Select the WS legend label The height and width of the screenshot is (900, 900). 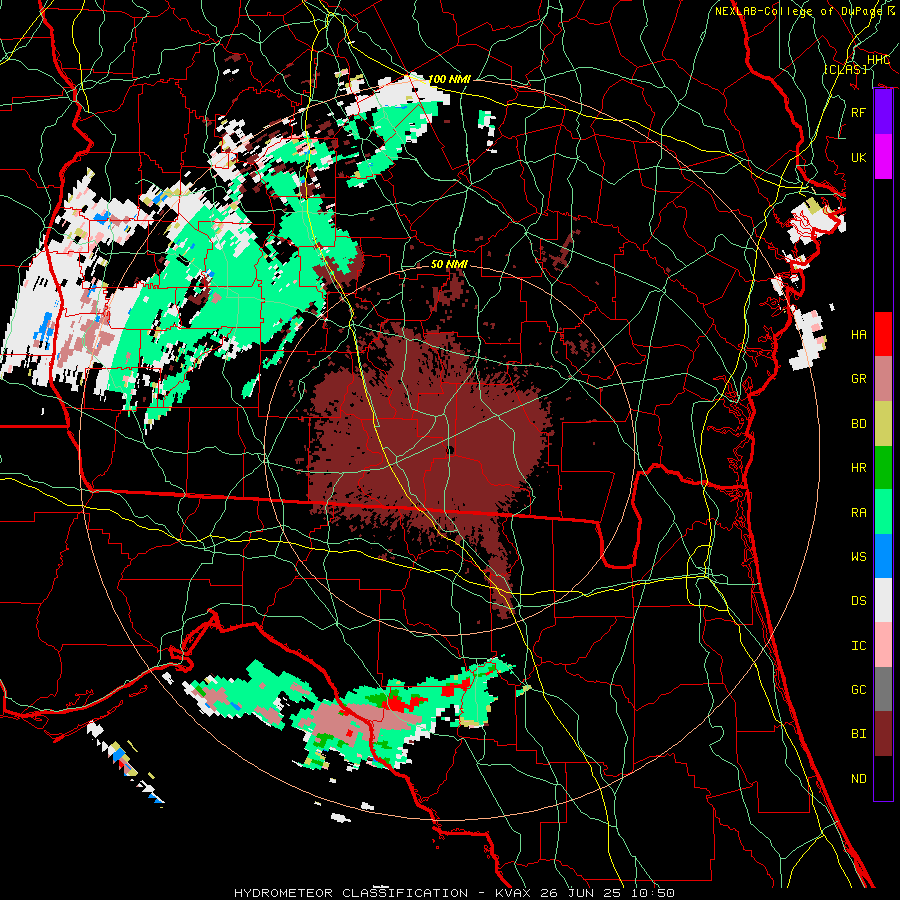[859, 557]
